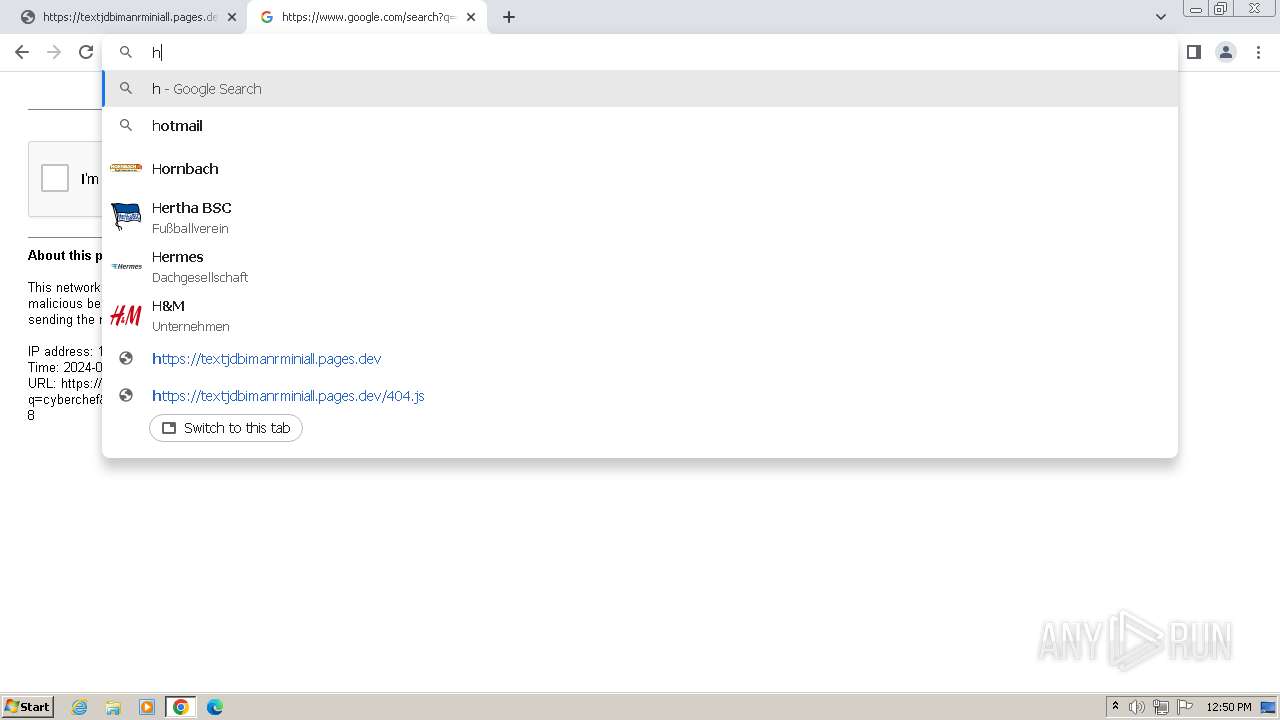Close the textjdbimanrminiall tab

click(x=232, y=17)
